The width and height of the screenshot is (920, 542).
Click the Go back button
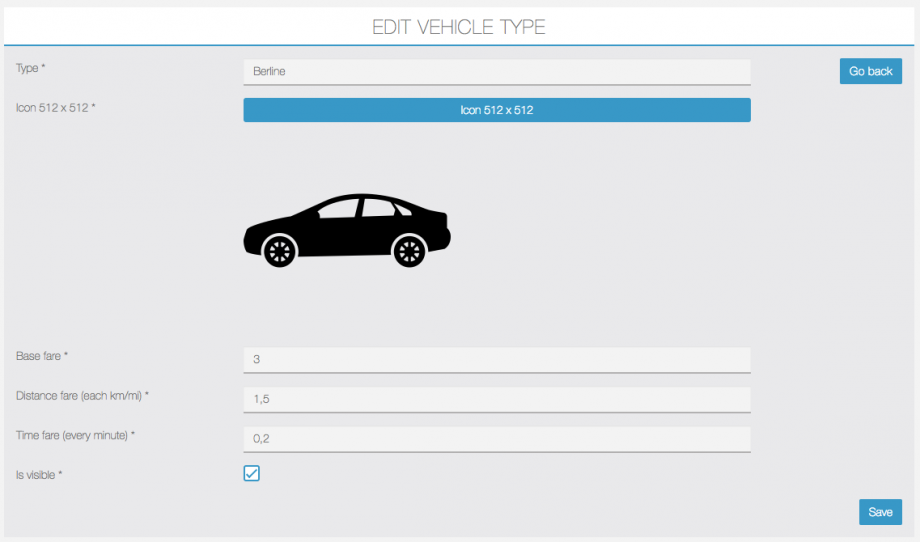(x=870, y=71)
